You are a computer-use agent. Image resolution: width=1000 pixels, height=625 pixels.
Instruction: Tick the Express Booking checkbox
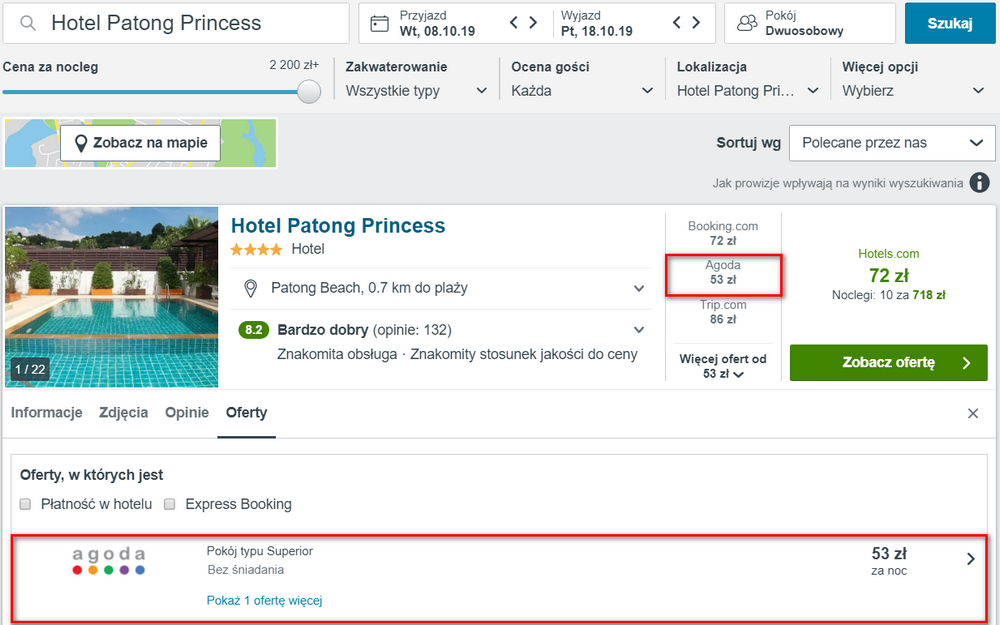170,504
